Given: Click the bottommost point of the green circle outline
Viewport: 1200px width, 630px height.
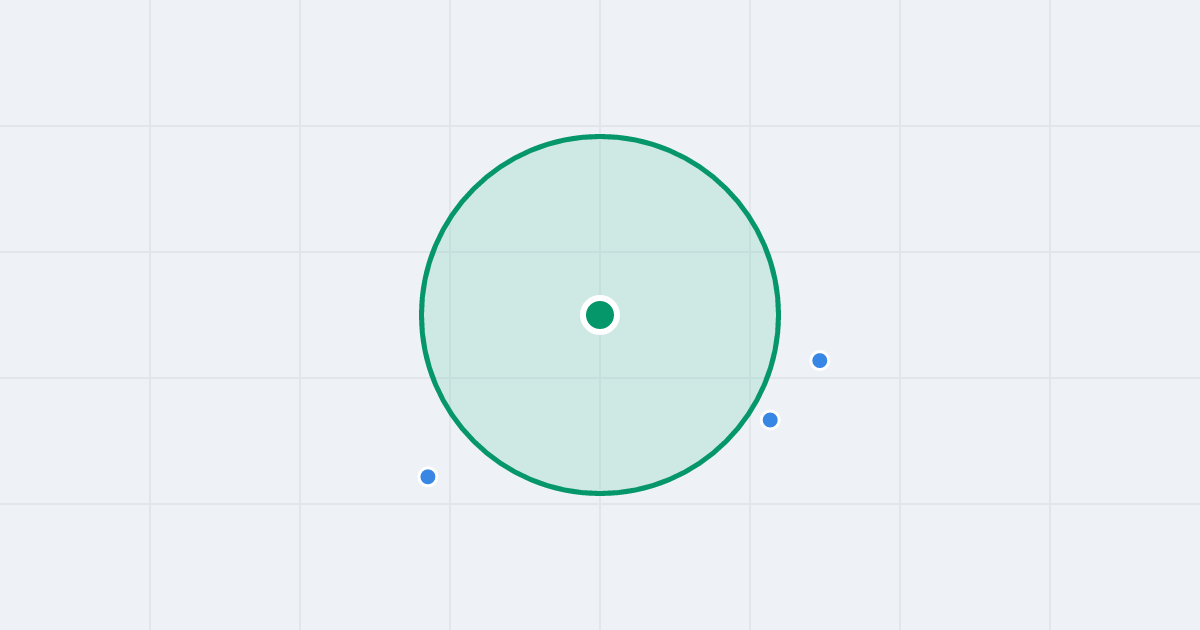Looking at the screenshot, I should 600,493.
